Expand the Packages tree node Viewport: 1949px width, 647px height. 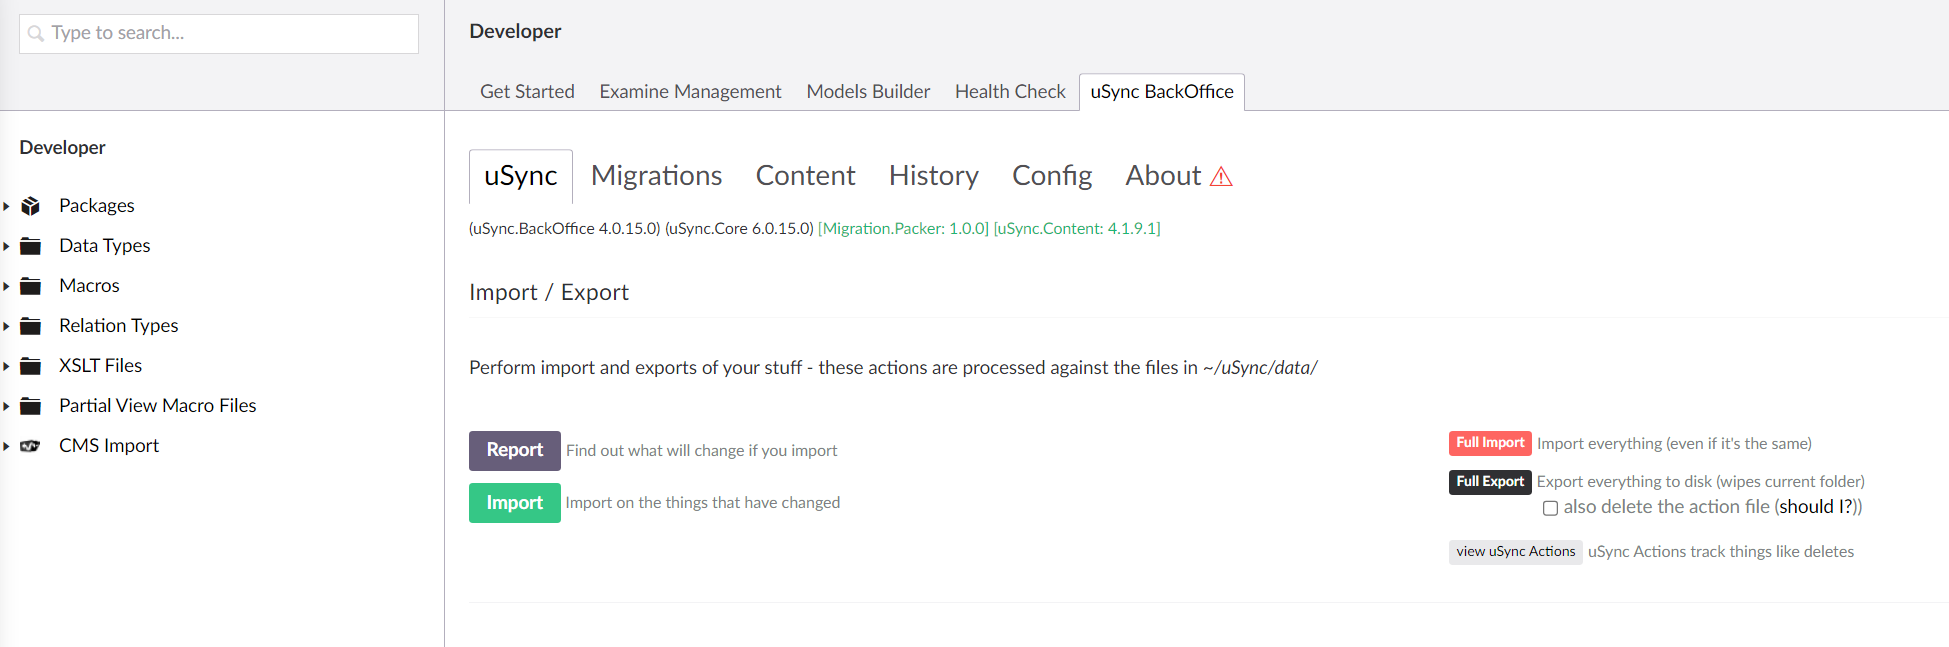click(6, 206)
